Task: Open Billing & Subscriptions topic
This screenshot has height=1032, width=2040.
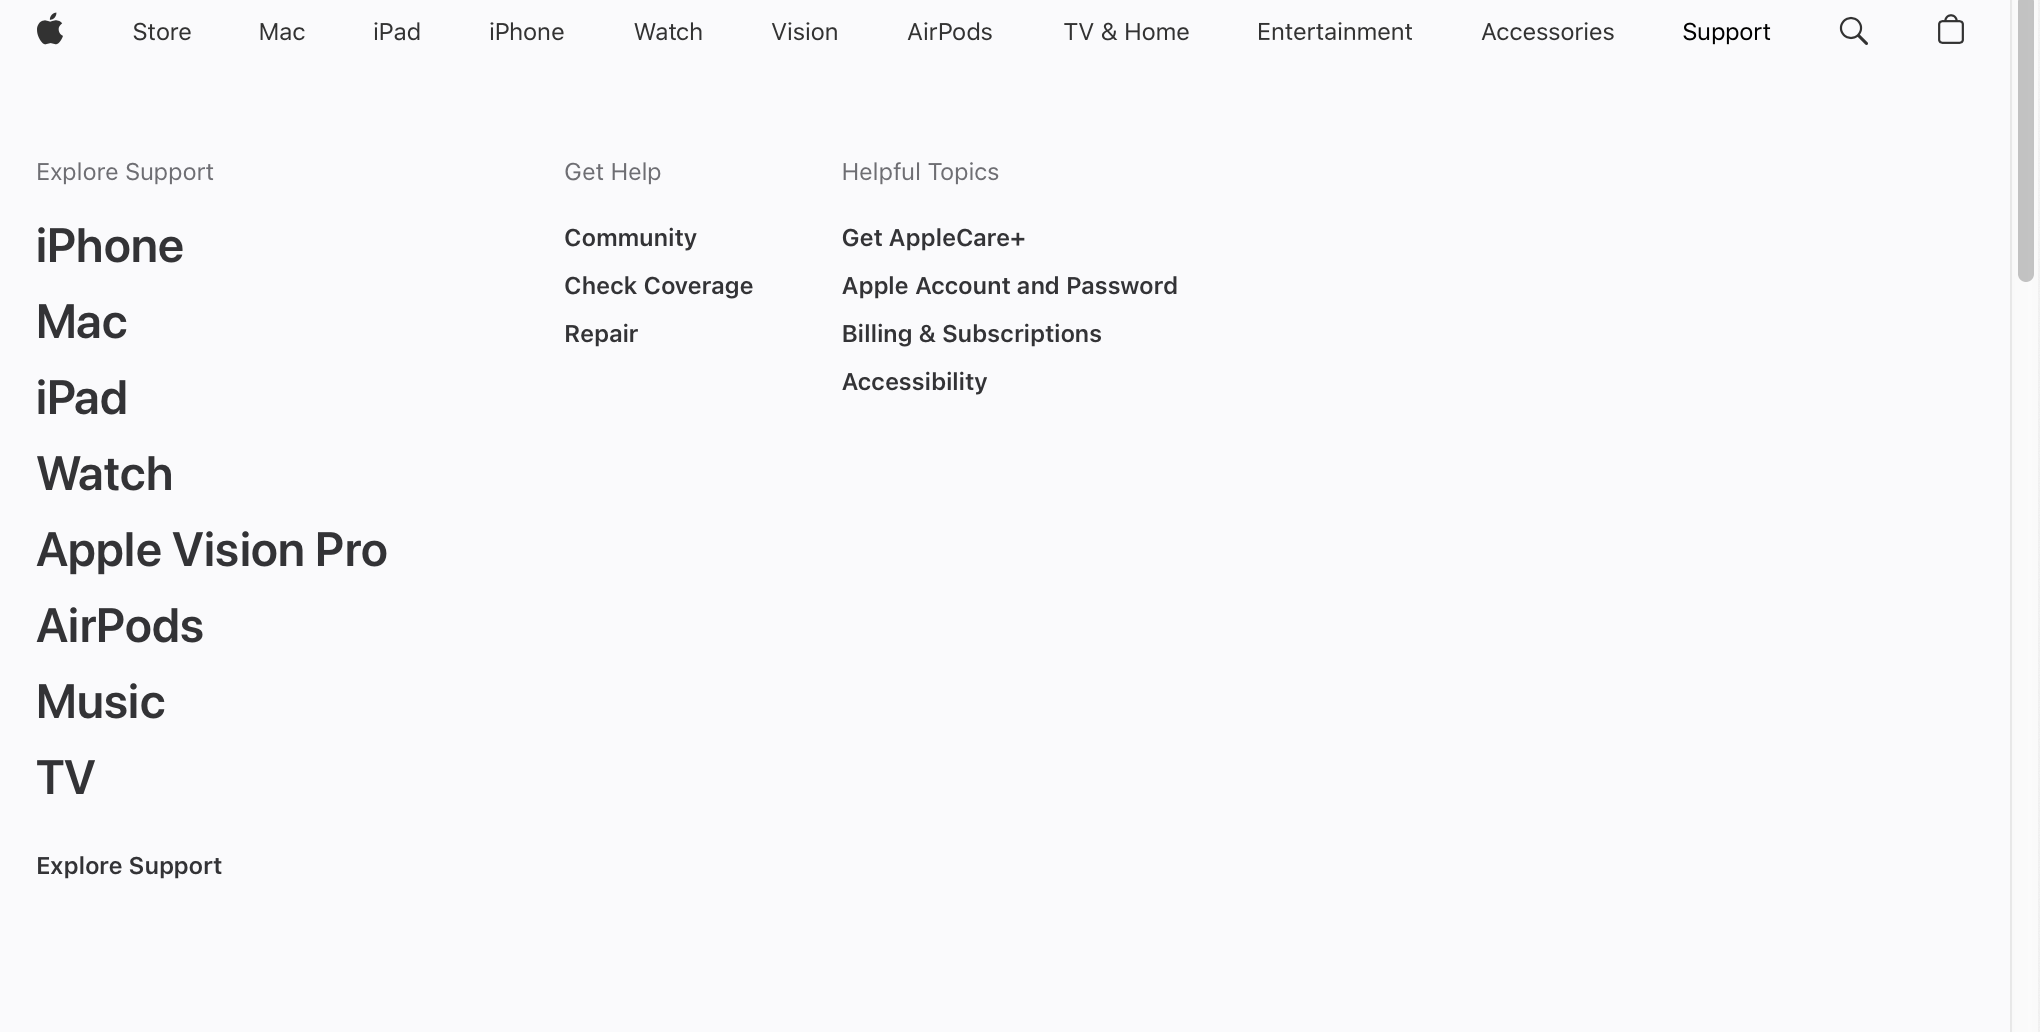Action: (972, 334)
